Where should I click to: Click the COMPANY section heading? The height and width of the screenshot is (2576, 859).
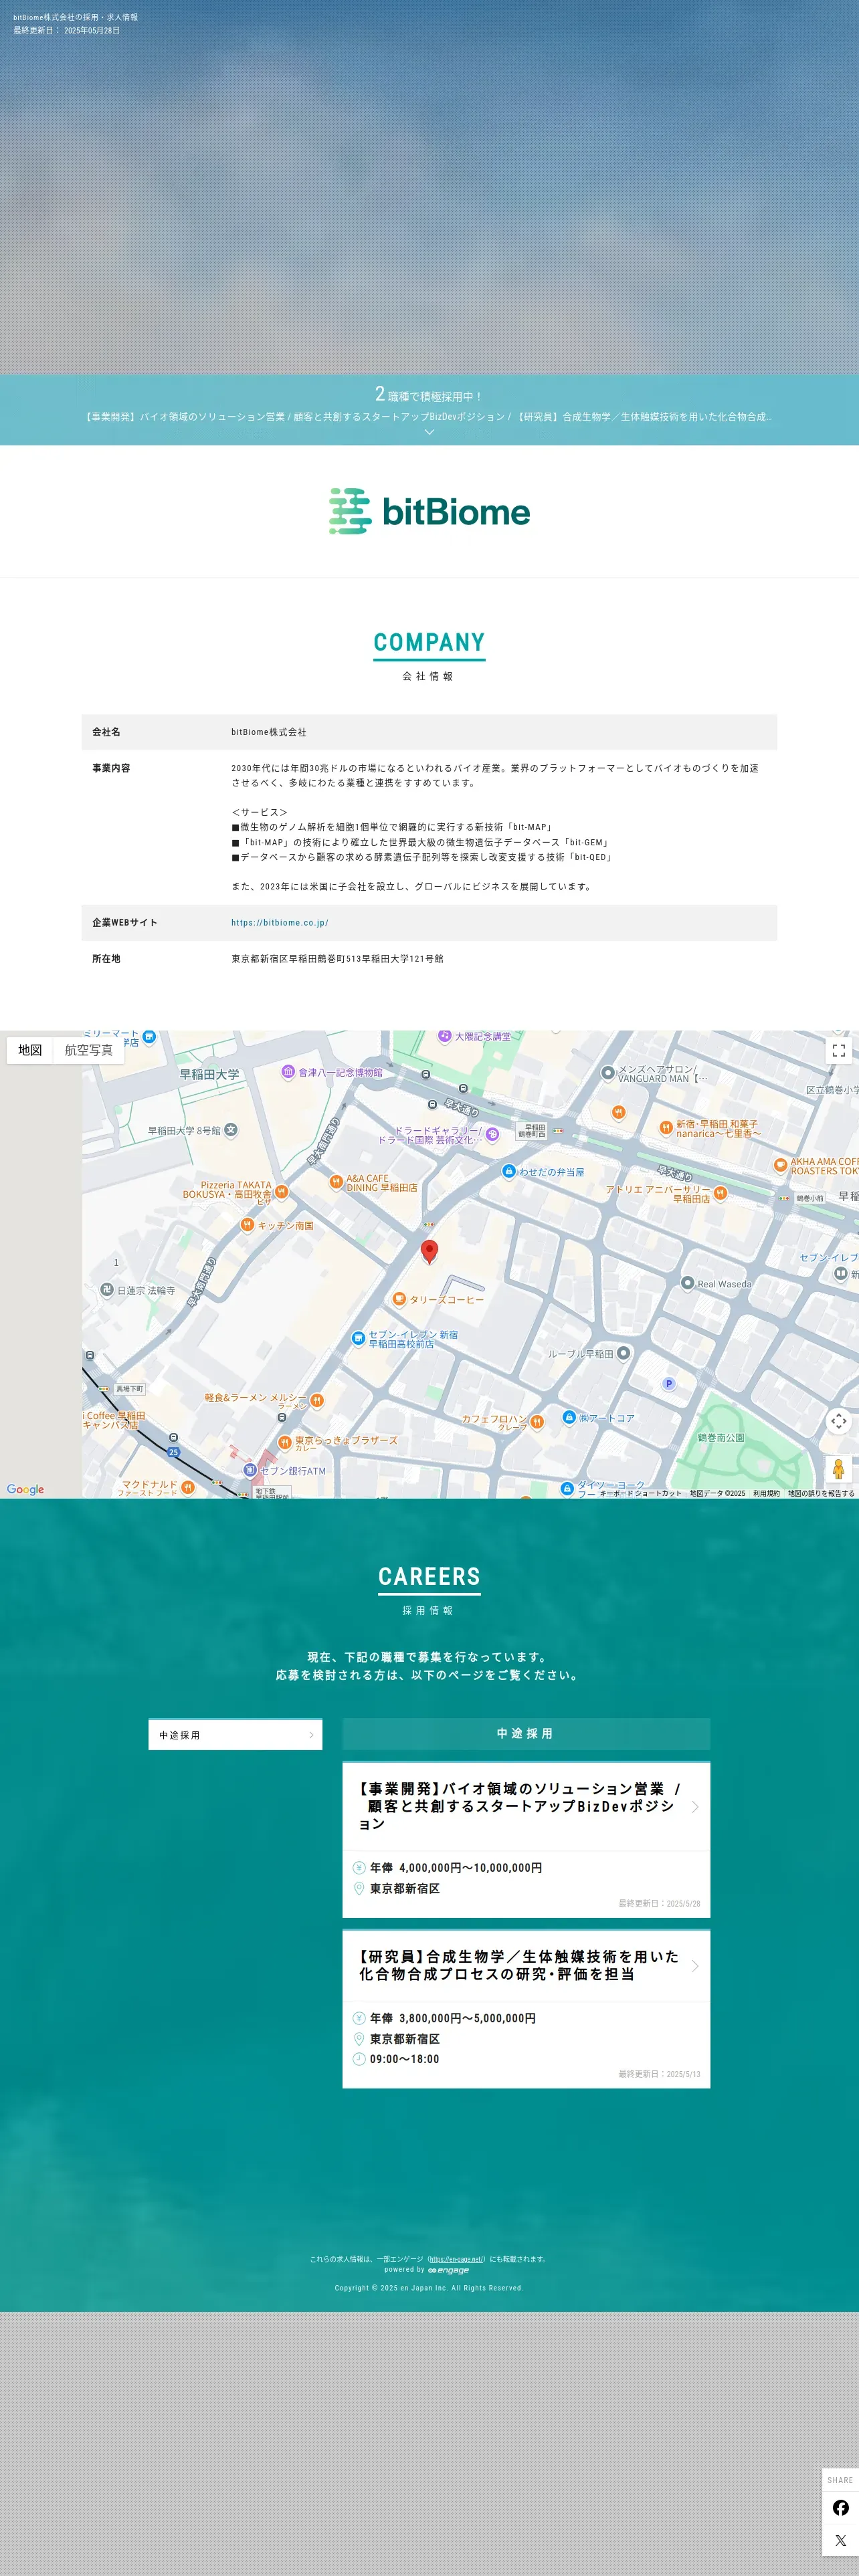click(x=429, y=642)
